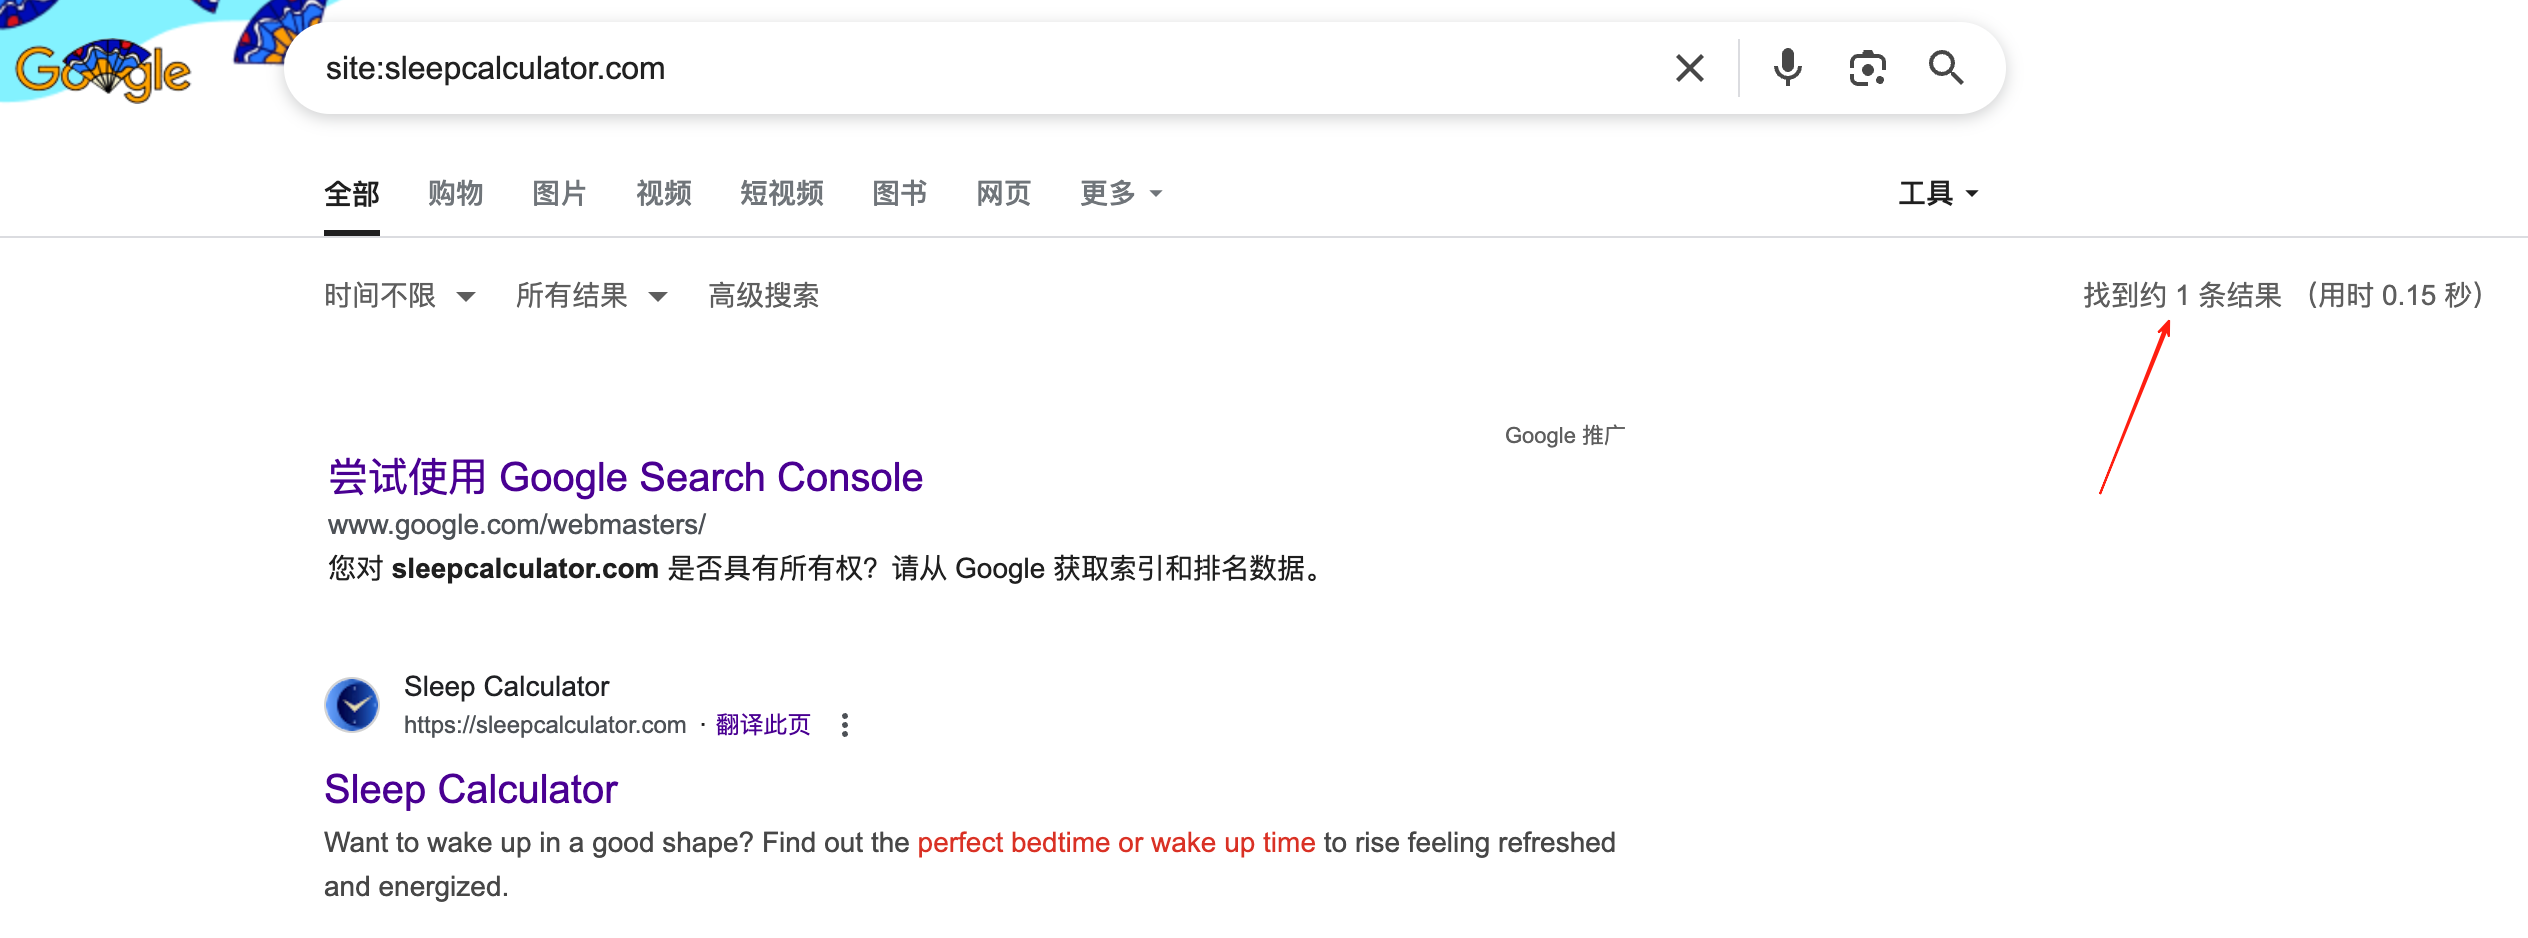Click the Sleep Calculator site favicon

[352, 705]
